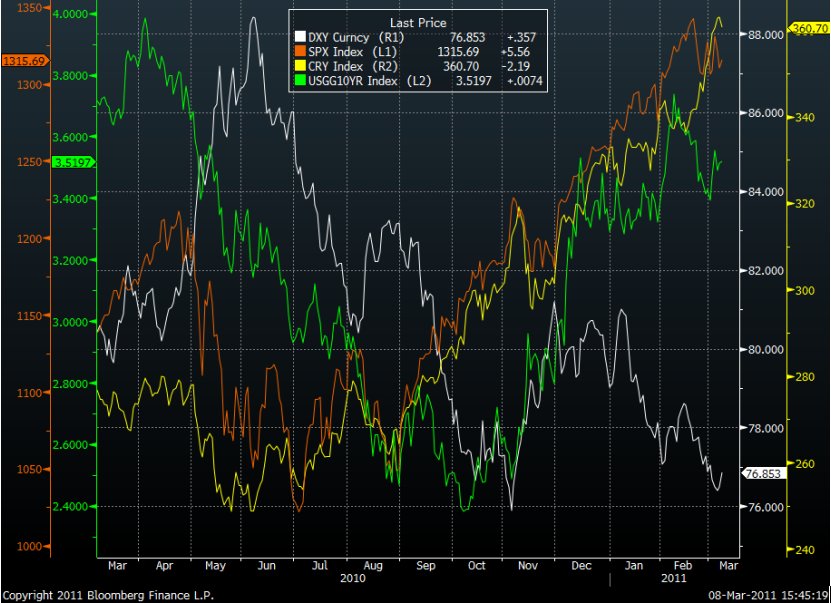Click the yellow CRY Index legend swatch

297,66
